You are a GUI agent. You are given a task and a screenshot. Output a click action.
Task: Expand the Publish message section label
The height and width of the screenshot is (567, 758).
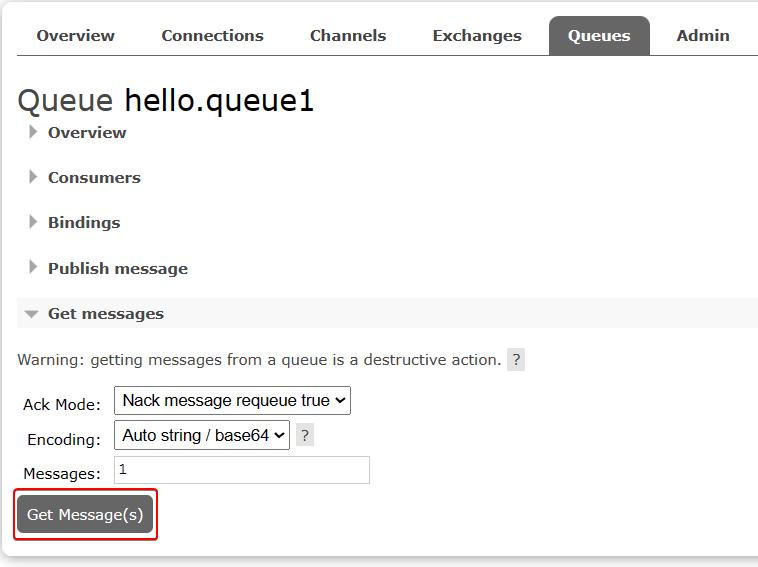[117, 268]
